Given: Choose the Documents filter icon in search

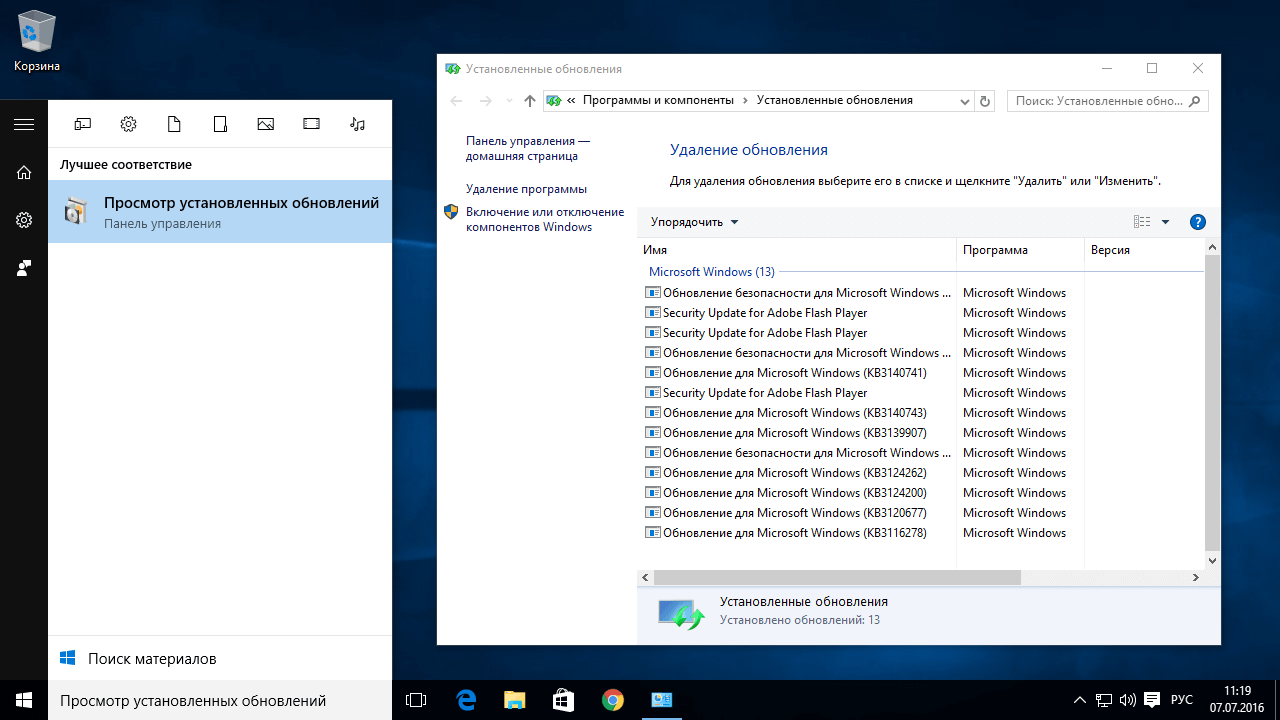Looking at the screenshot, I should [174, 124].
